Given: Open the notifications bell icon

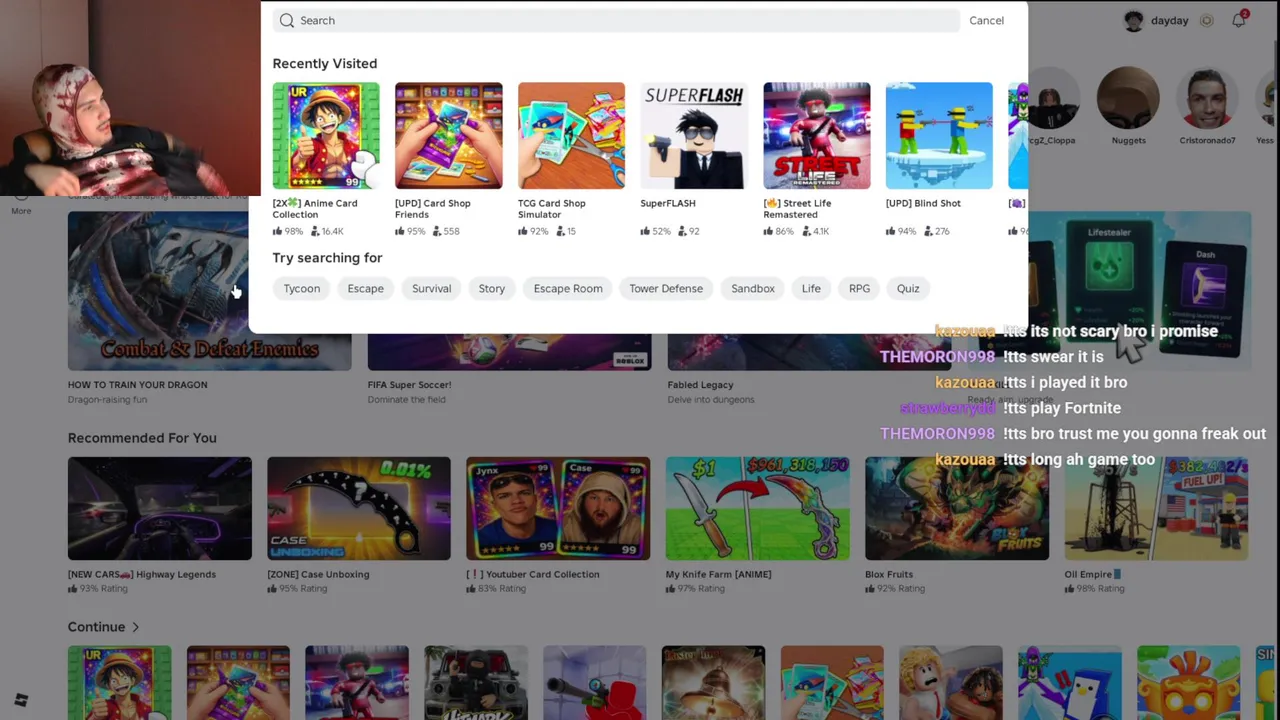Looking at the screenshot, I should [1239, 20].
